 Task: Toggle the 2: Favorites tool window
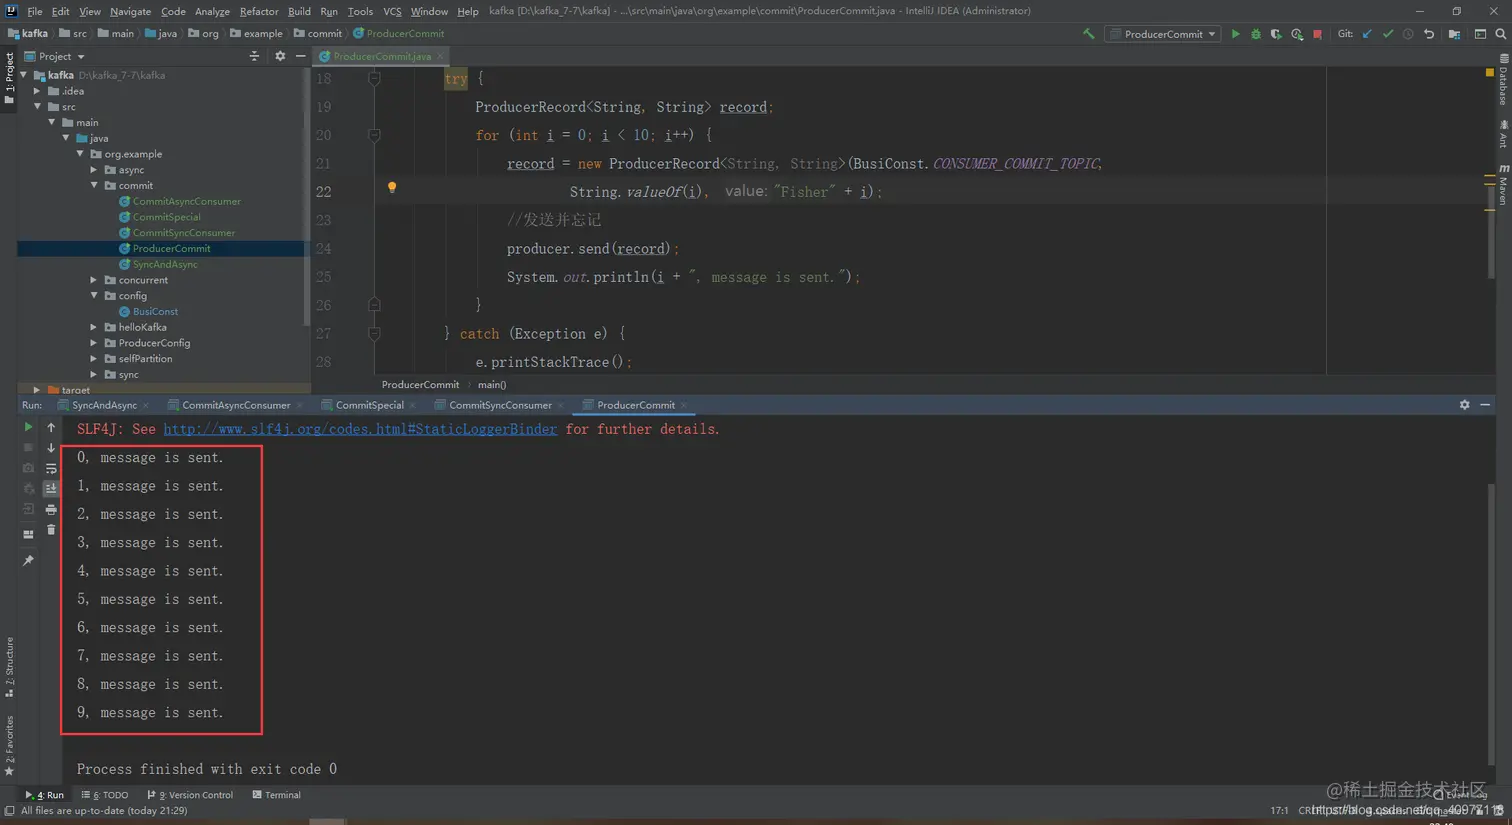click(x=9, y=746)
